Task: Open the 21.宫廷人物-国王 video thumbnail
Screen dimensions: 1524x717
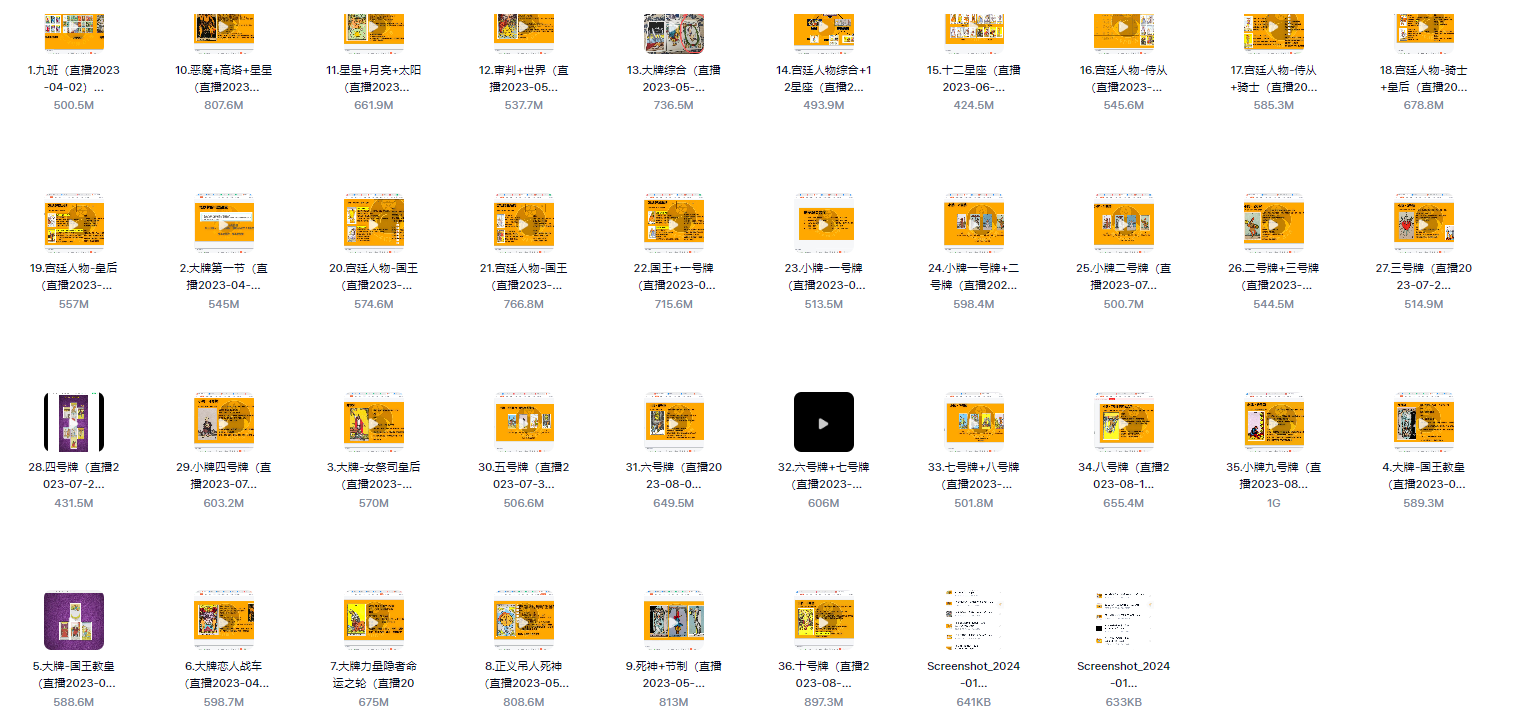Action: point(524,223)
